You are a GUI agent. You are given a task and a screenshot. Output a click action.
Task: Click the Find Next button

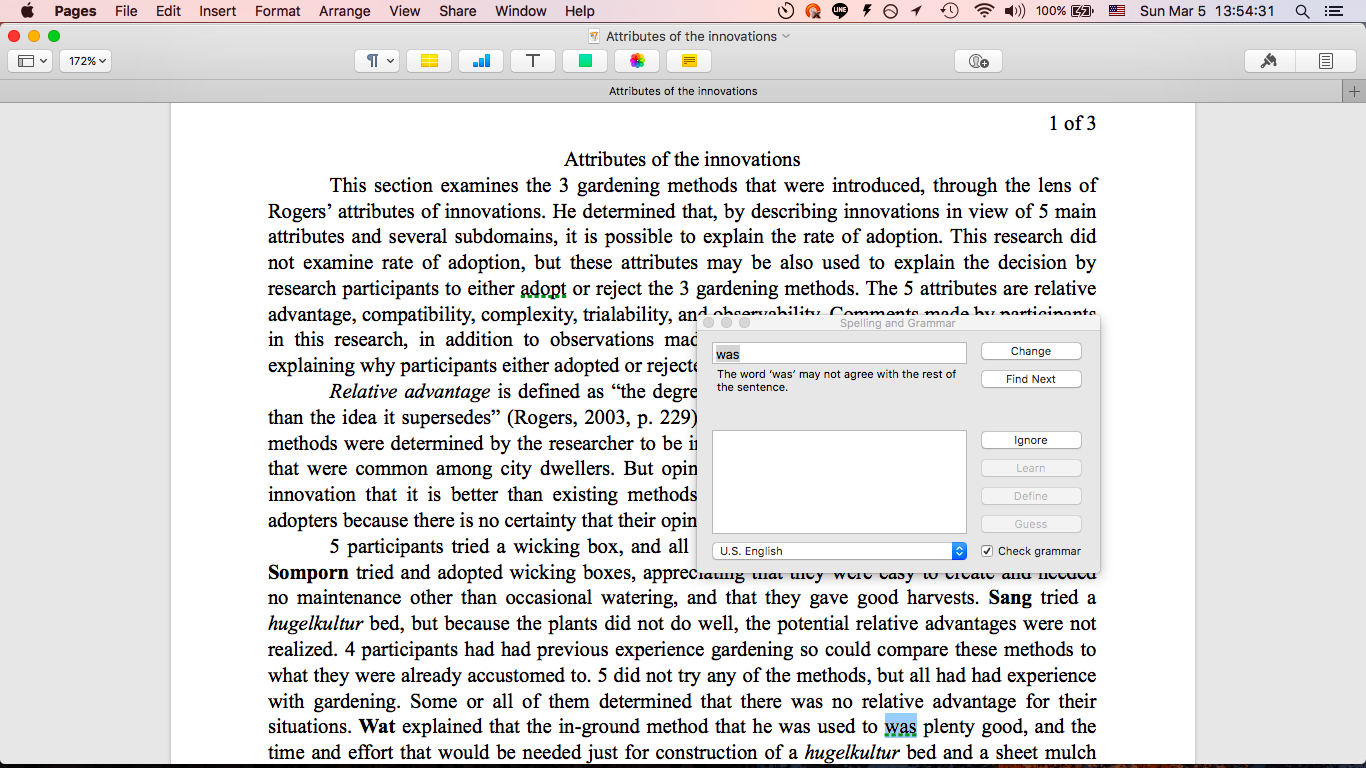click(x=1031, y=379)
